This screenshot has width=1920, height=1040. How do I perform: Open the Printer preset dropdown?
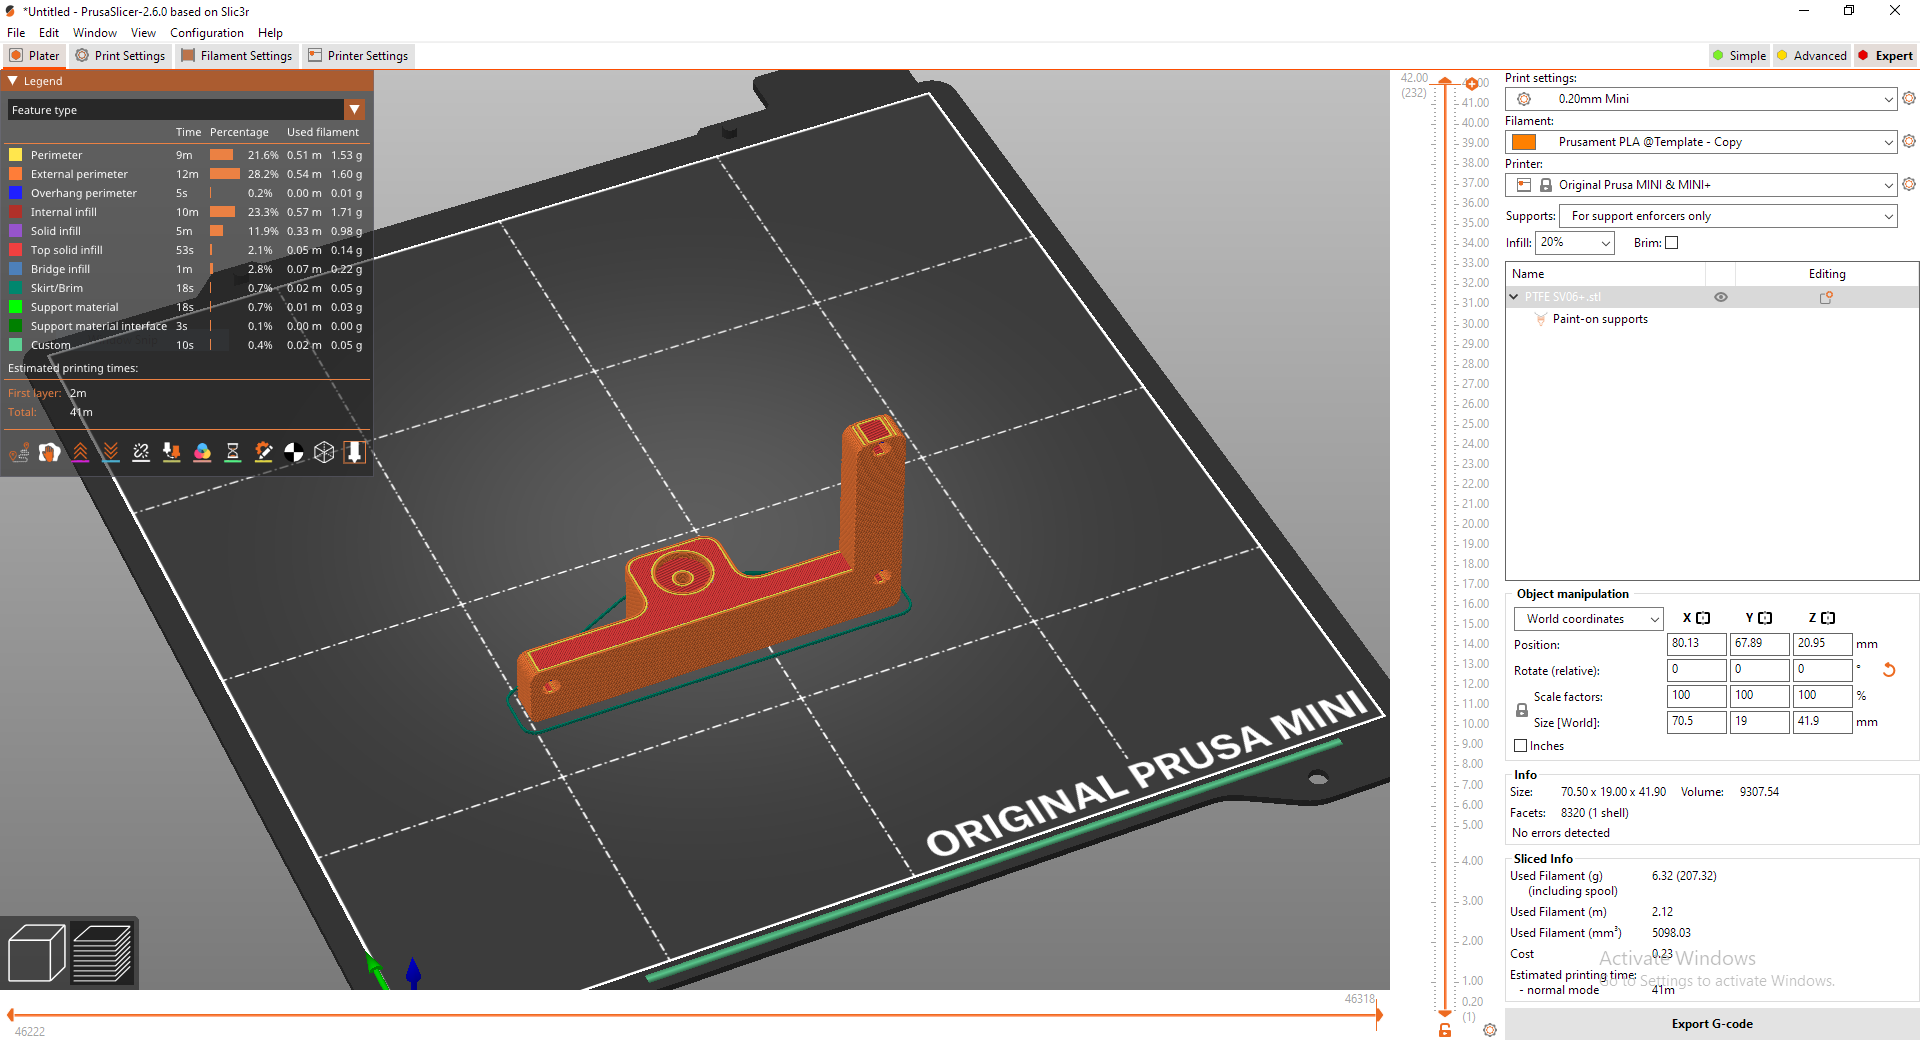tap(1701, 185)
